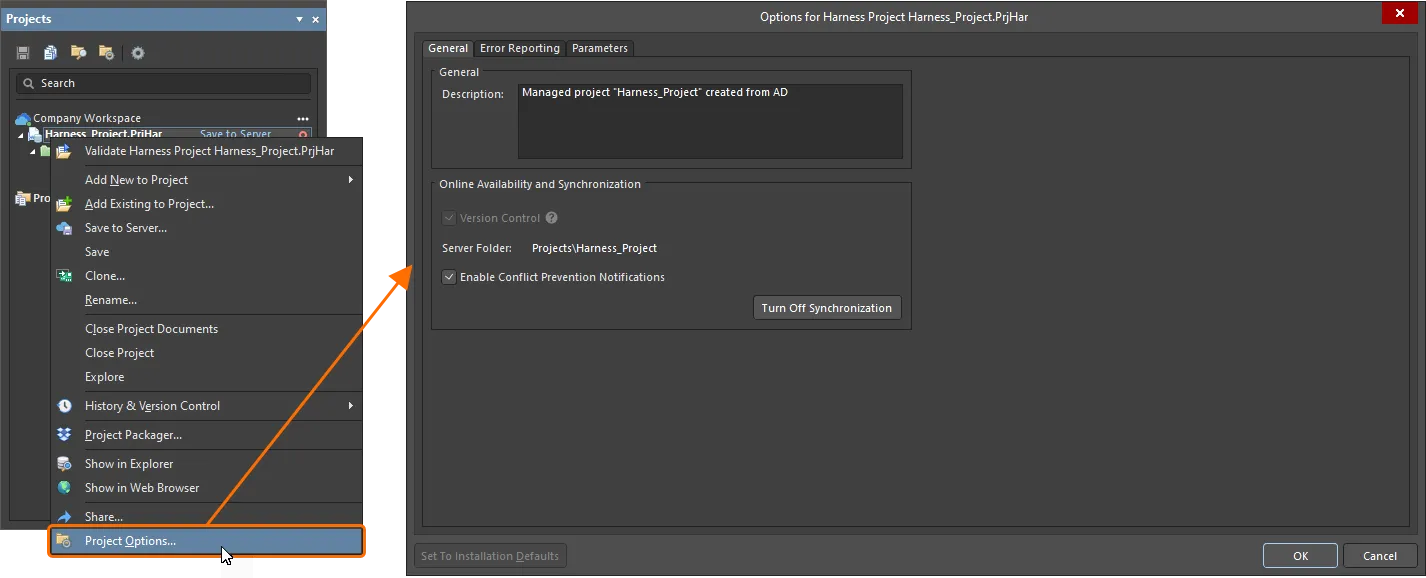
Task: Select the Company Workspace node
Action: tap(87, 118)
